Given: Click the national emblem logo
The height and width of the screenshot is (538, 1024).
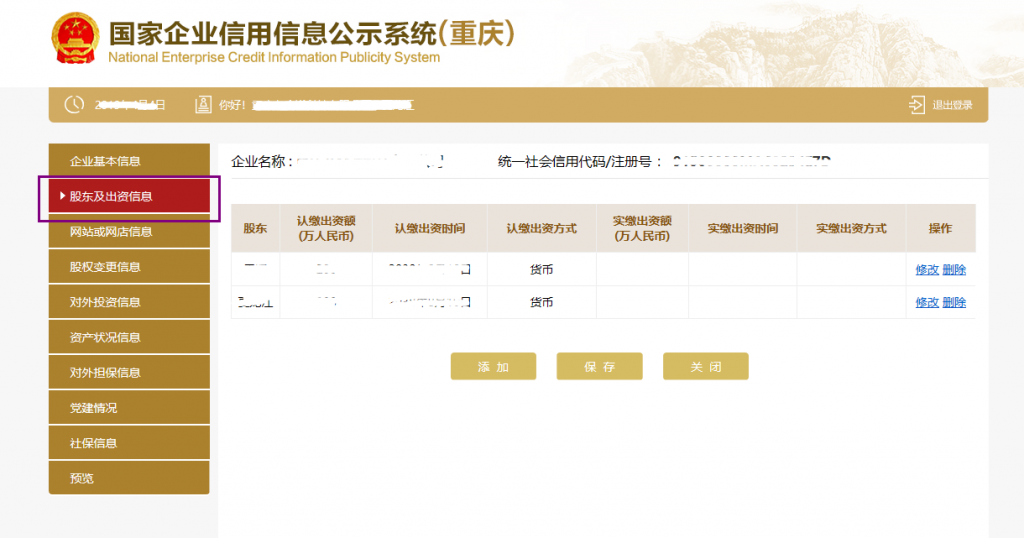Looking at the screenshot, I should point(75,38).
